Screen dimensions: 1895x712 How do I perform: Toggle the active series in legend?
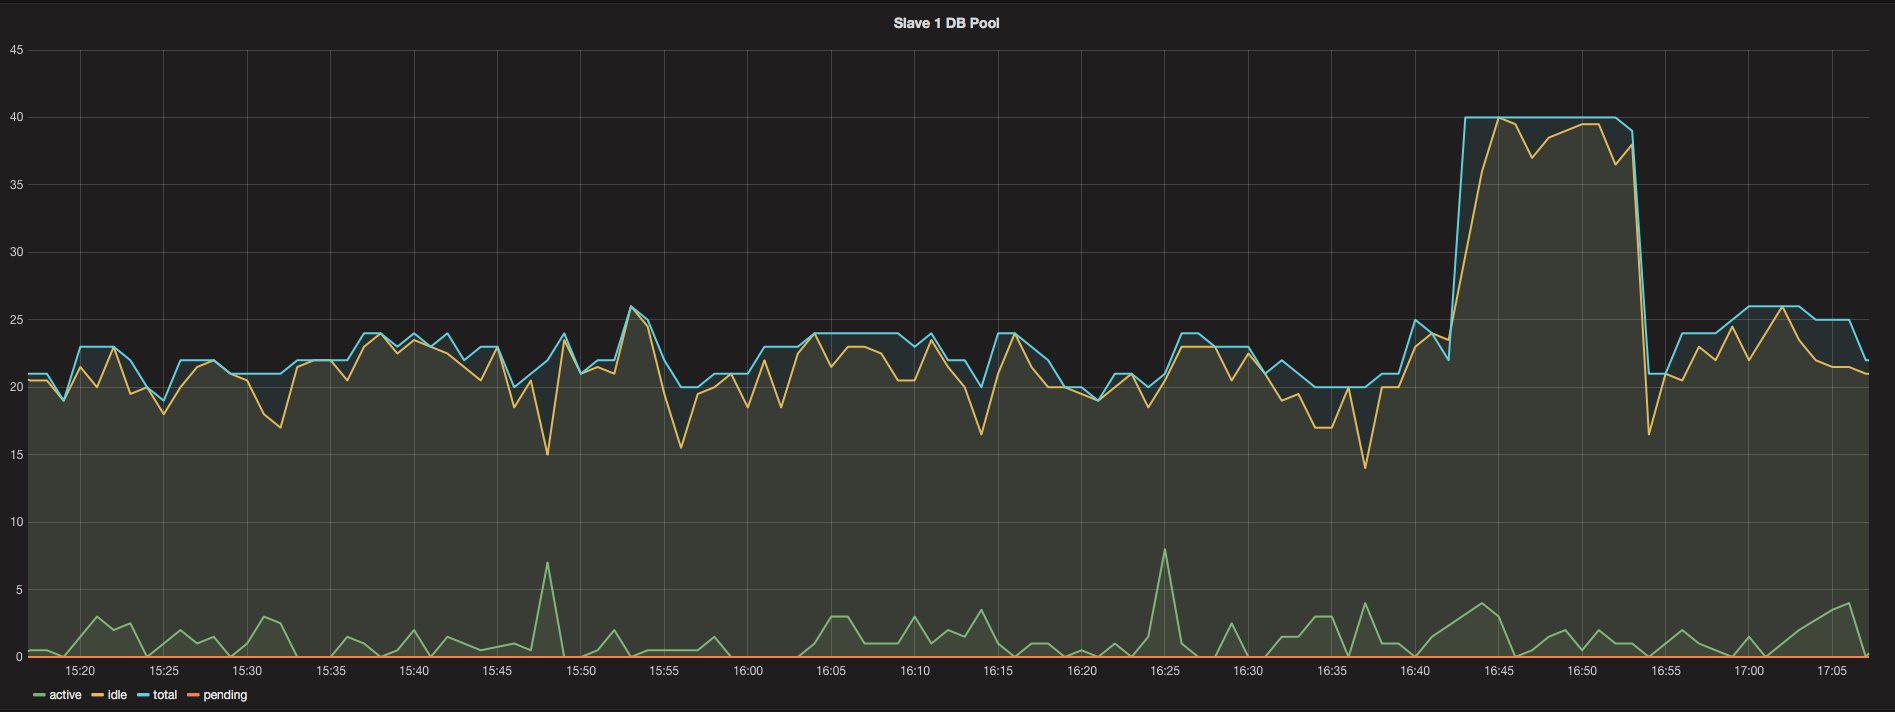pos(65,695)
